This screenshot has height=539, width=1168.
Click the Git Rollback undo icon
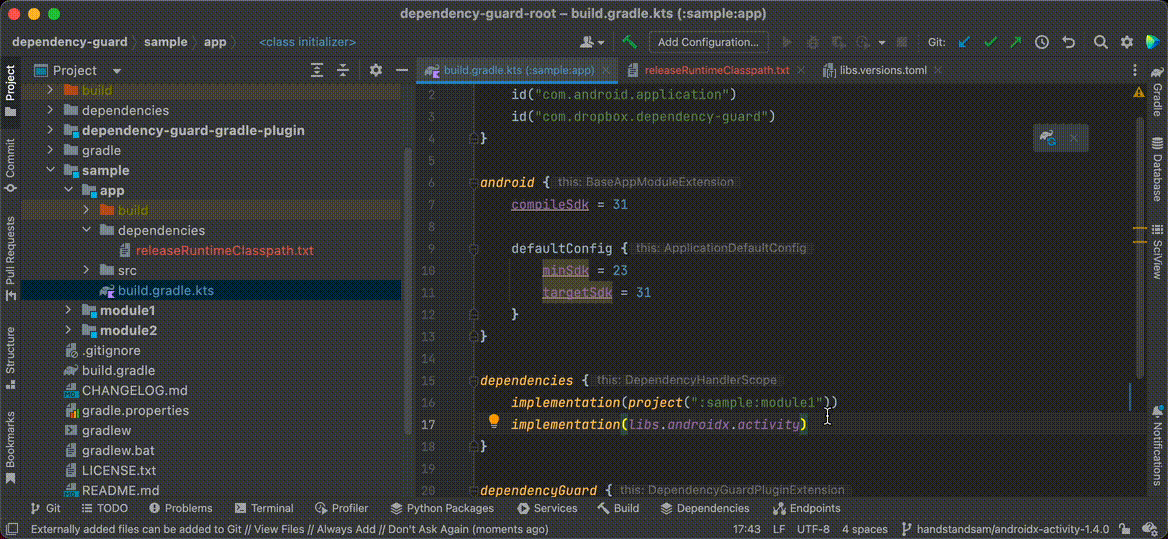1068,42
